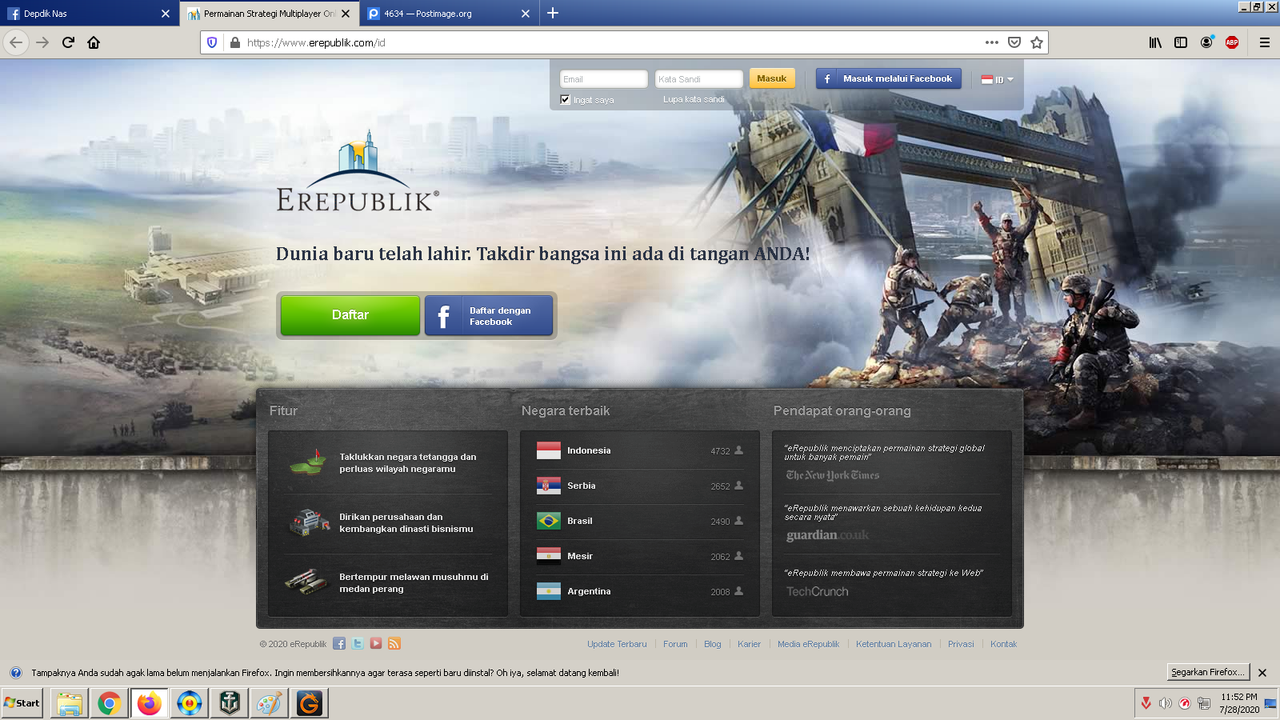Switch to the Depdik Nas tab

pyautogui.click(x=88, y=13)
